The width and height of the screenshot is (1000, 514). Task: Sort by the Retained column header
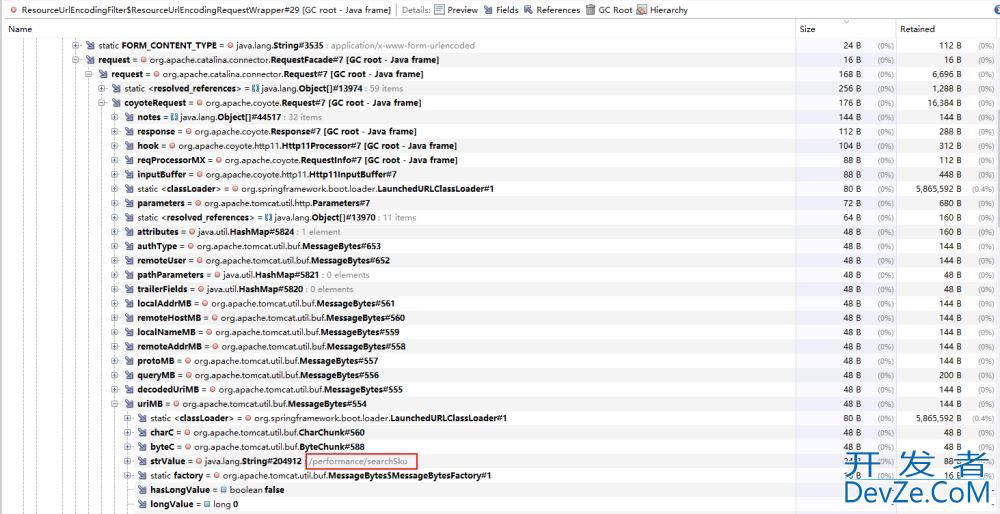[917, 29]
